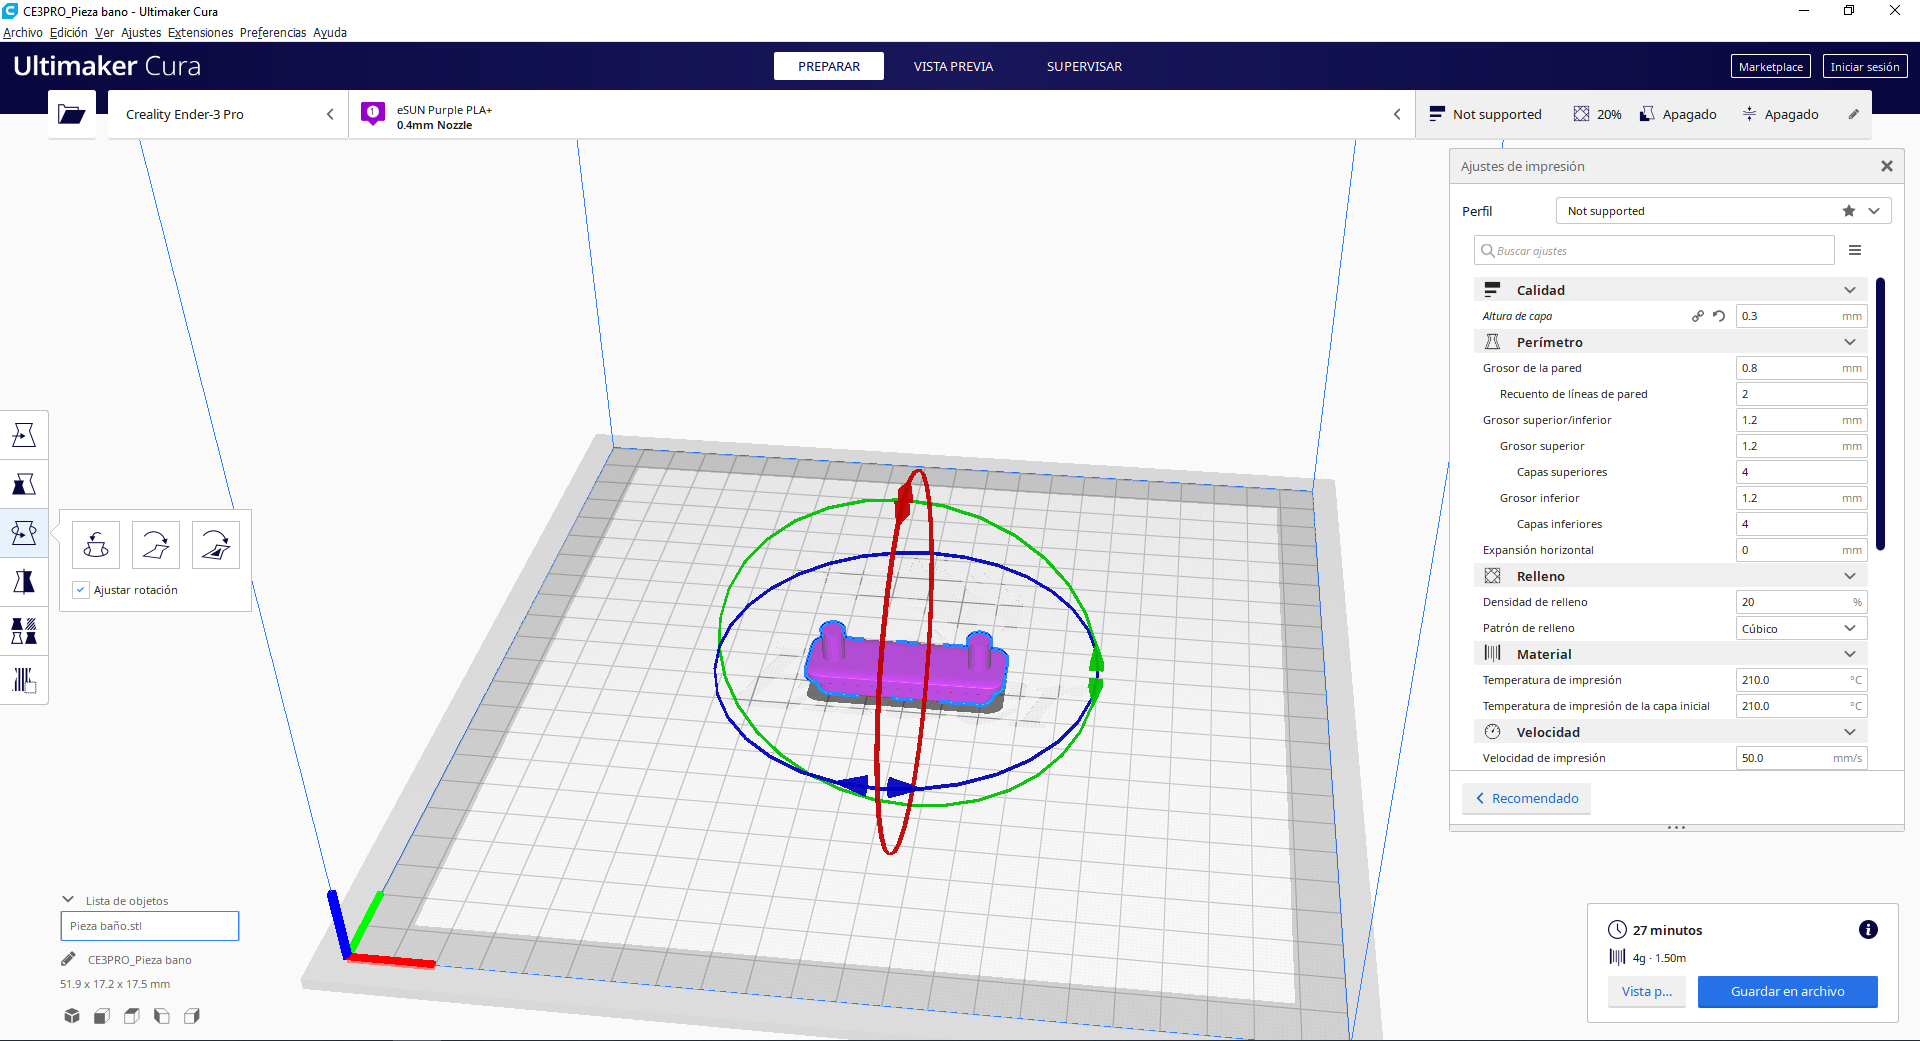Screen dimensions: 1920x1041
Task: Click Densidad de relleno value field
Action: (1802, 602)
